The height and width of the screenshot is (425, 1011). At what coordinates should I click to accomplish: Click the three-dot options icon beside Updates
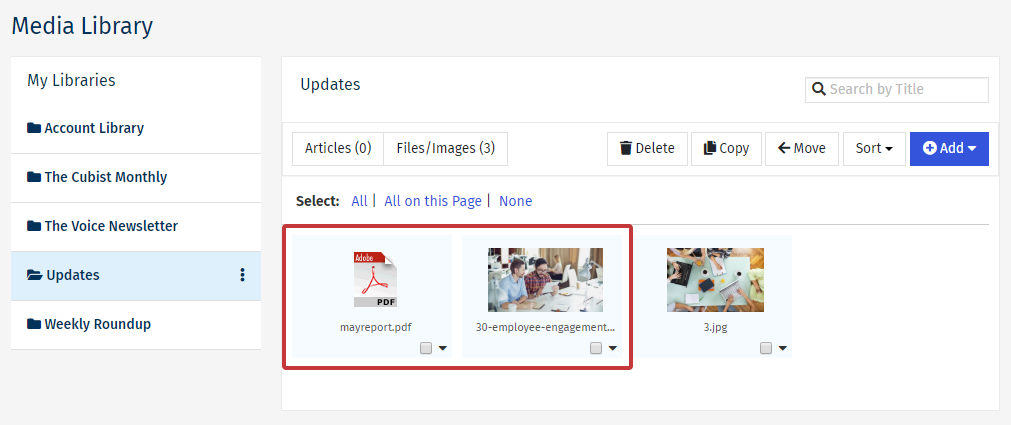pyautogui.click(x=242, y=276)
